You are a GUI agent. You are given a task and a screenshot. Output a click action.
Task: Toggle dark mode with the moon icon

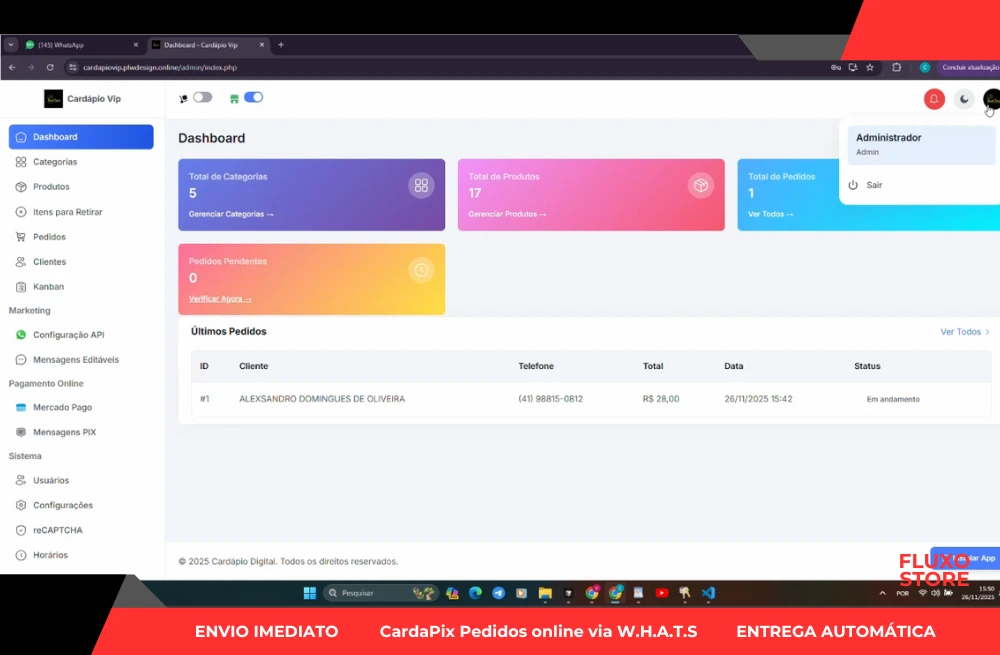[x=963, y=98]
